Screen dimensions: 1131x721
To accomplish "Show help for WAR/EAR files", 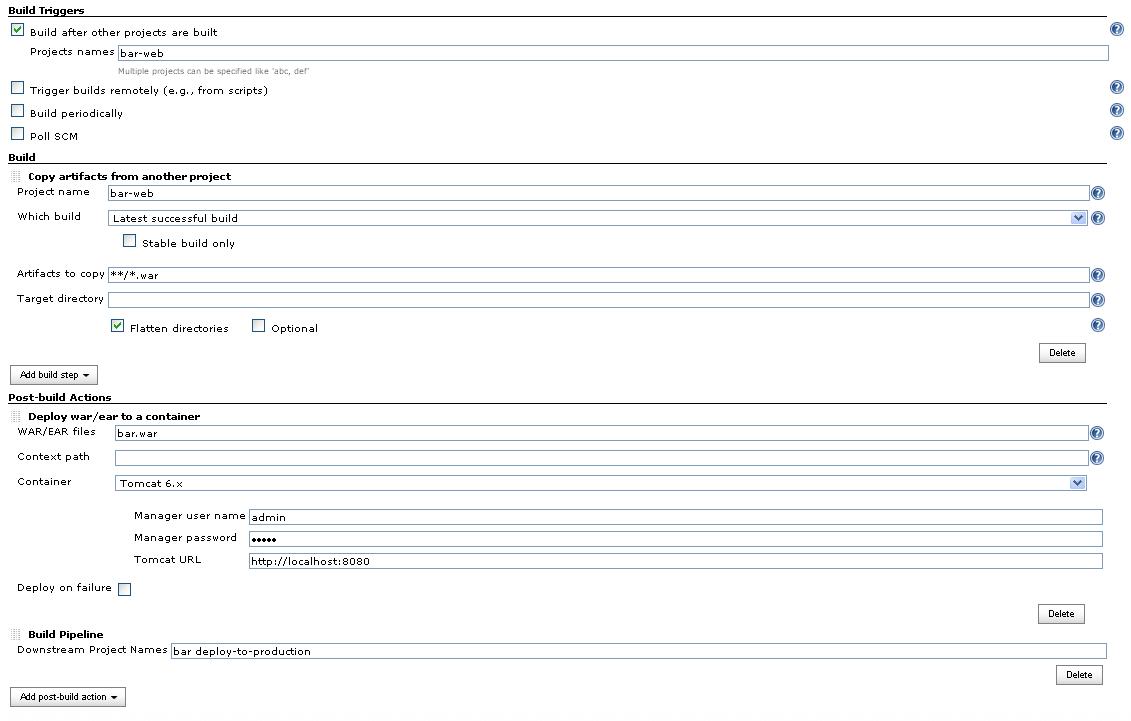I will pyautogui.click(x=1096, y=433).
